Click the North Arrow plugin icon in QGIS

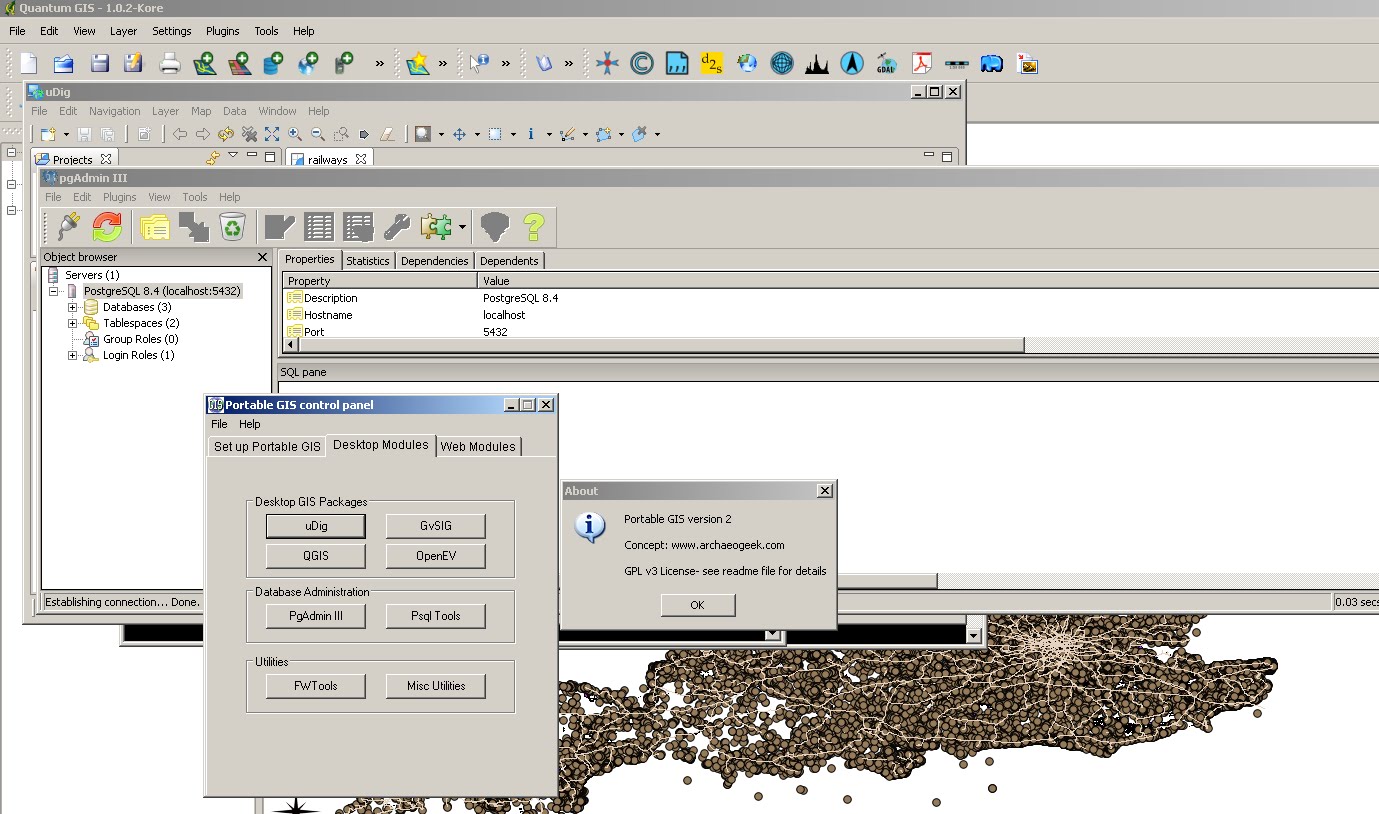[851, 64]
